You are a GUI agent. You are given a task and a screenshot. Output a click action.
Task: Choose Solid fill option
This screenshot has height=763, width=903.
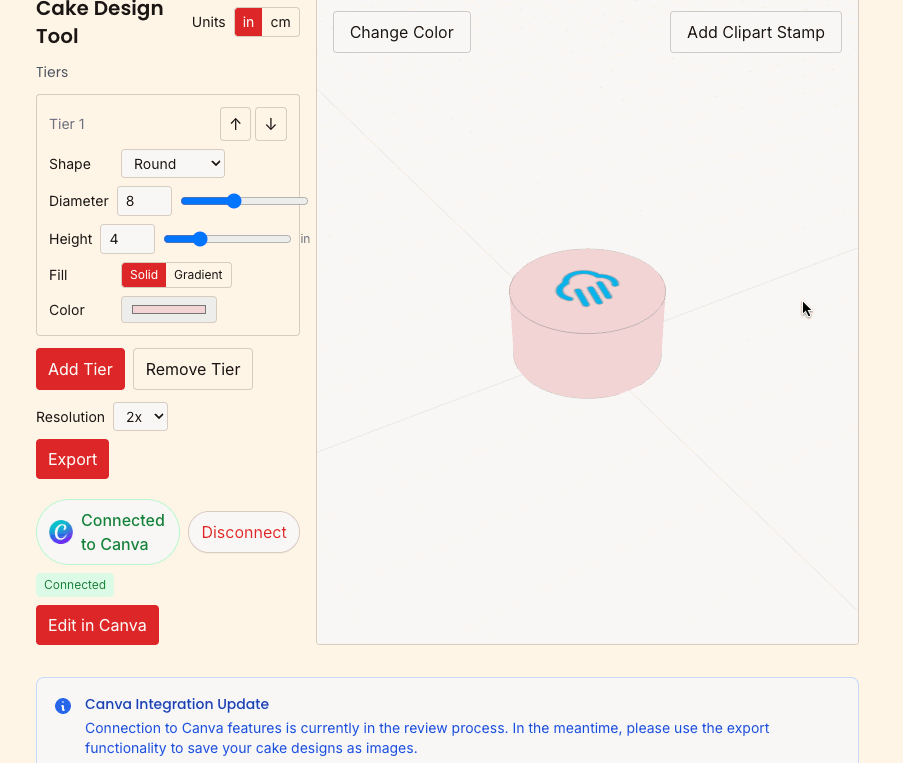(143, 275)
